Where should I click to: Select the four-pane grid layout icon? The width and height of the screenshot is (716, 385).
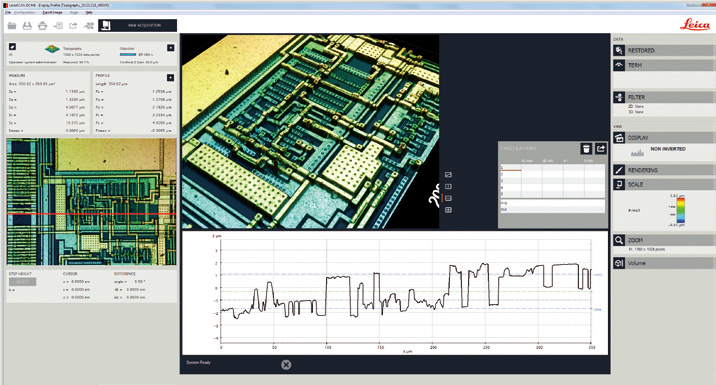tap(448, 210)
